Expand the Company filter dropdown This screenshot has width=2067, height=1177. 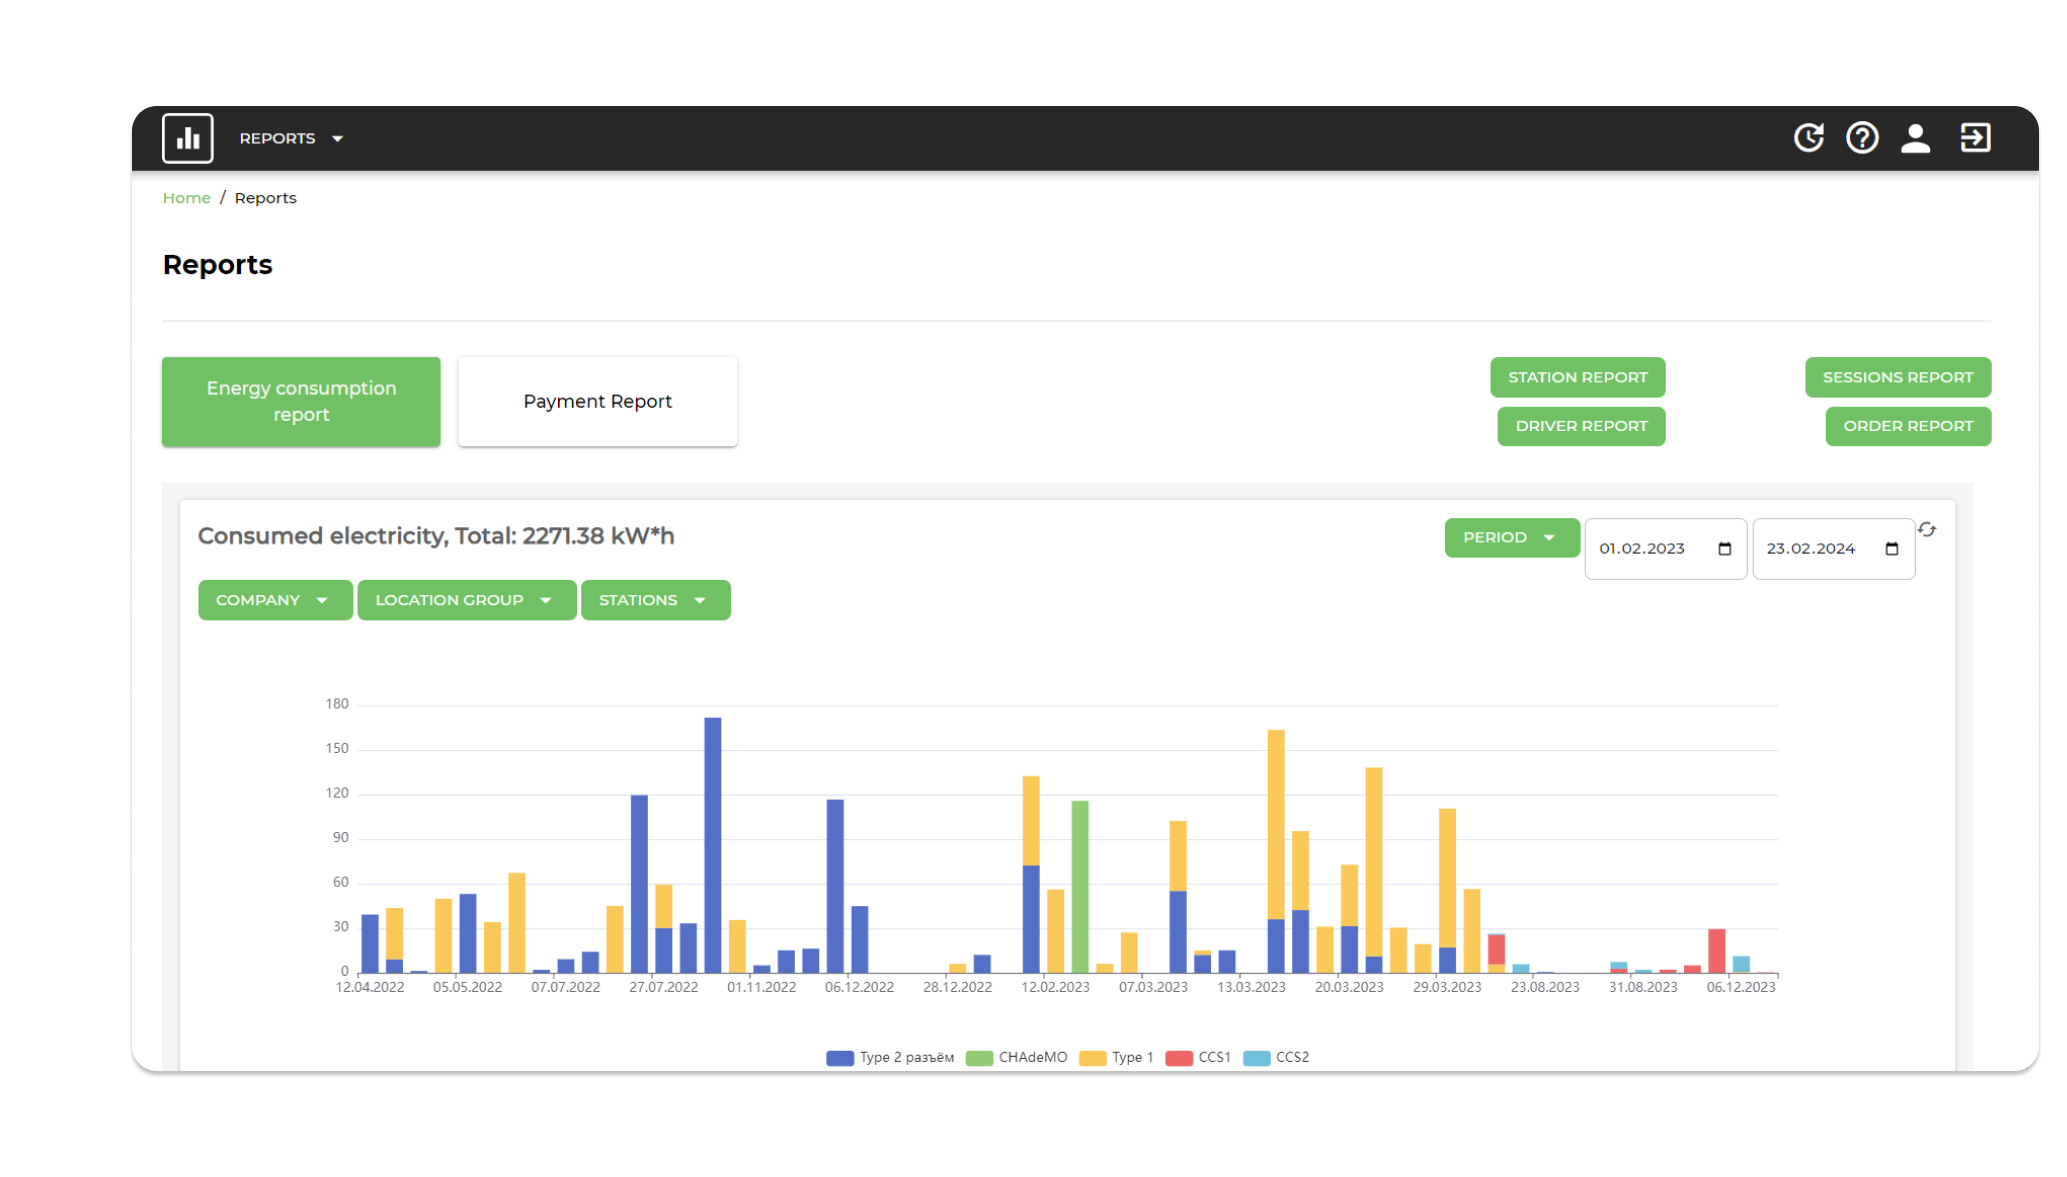(x=275, y=600)
